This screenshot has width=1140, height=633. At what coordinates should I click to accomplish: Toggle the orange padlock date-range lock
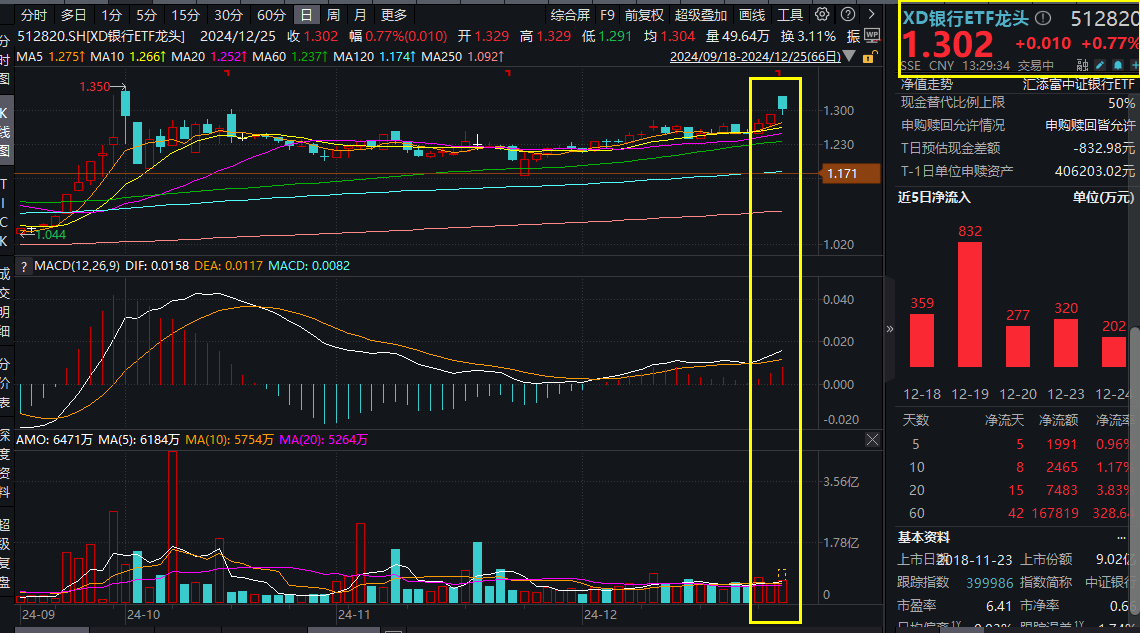(868, 57)
